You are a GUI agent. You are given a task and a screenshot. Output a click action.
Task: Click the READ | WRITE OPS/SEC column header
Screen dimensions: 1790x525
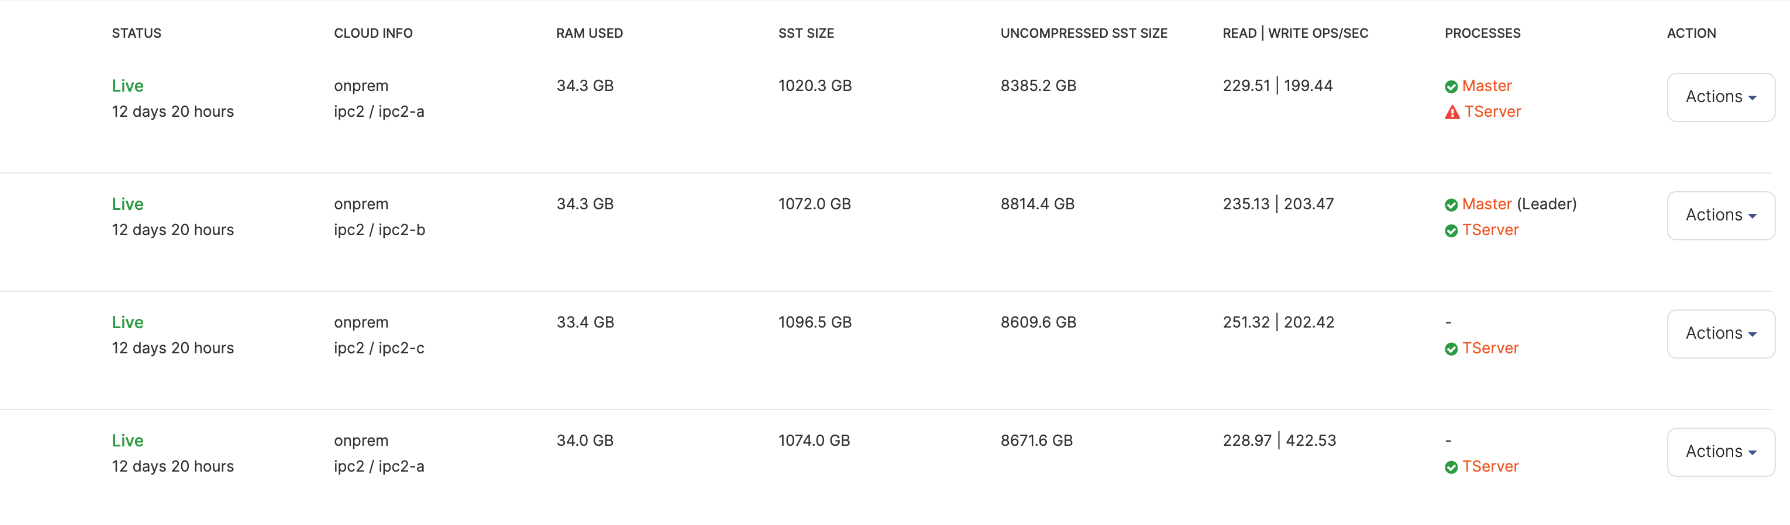point(1296,33)
